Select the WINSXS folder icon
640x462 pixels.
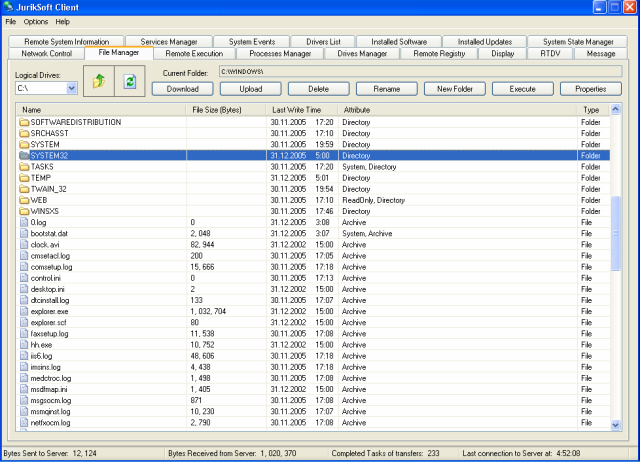24,211
